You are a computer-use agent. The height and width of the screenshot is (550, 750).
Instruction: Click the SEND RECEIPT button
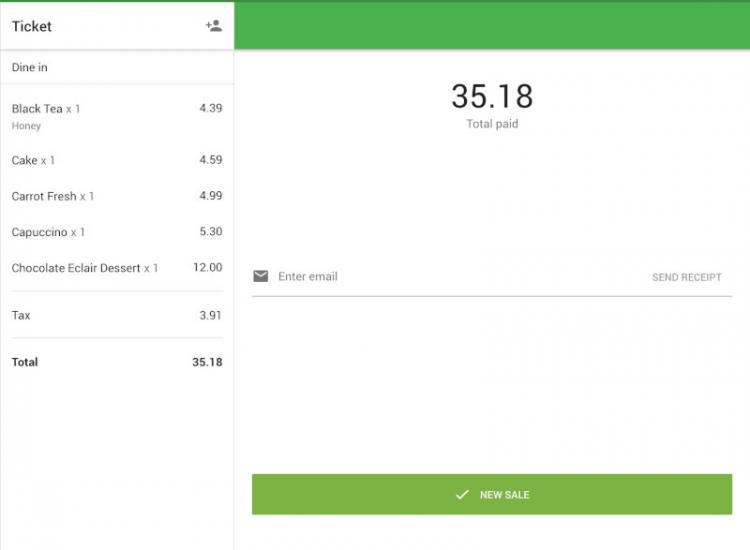click(687, 277)
